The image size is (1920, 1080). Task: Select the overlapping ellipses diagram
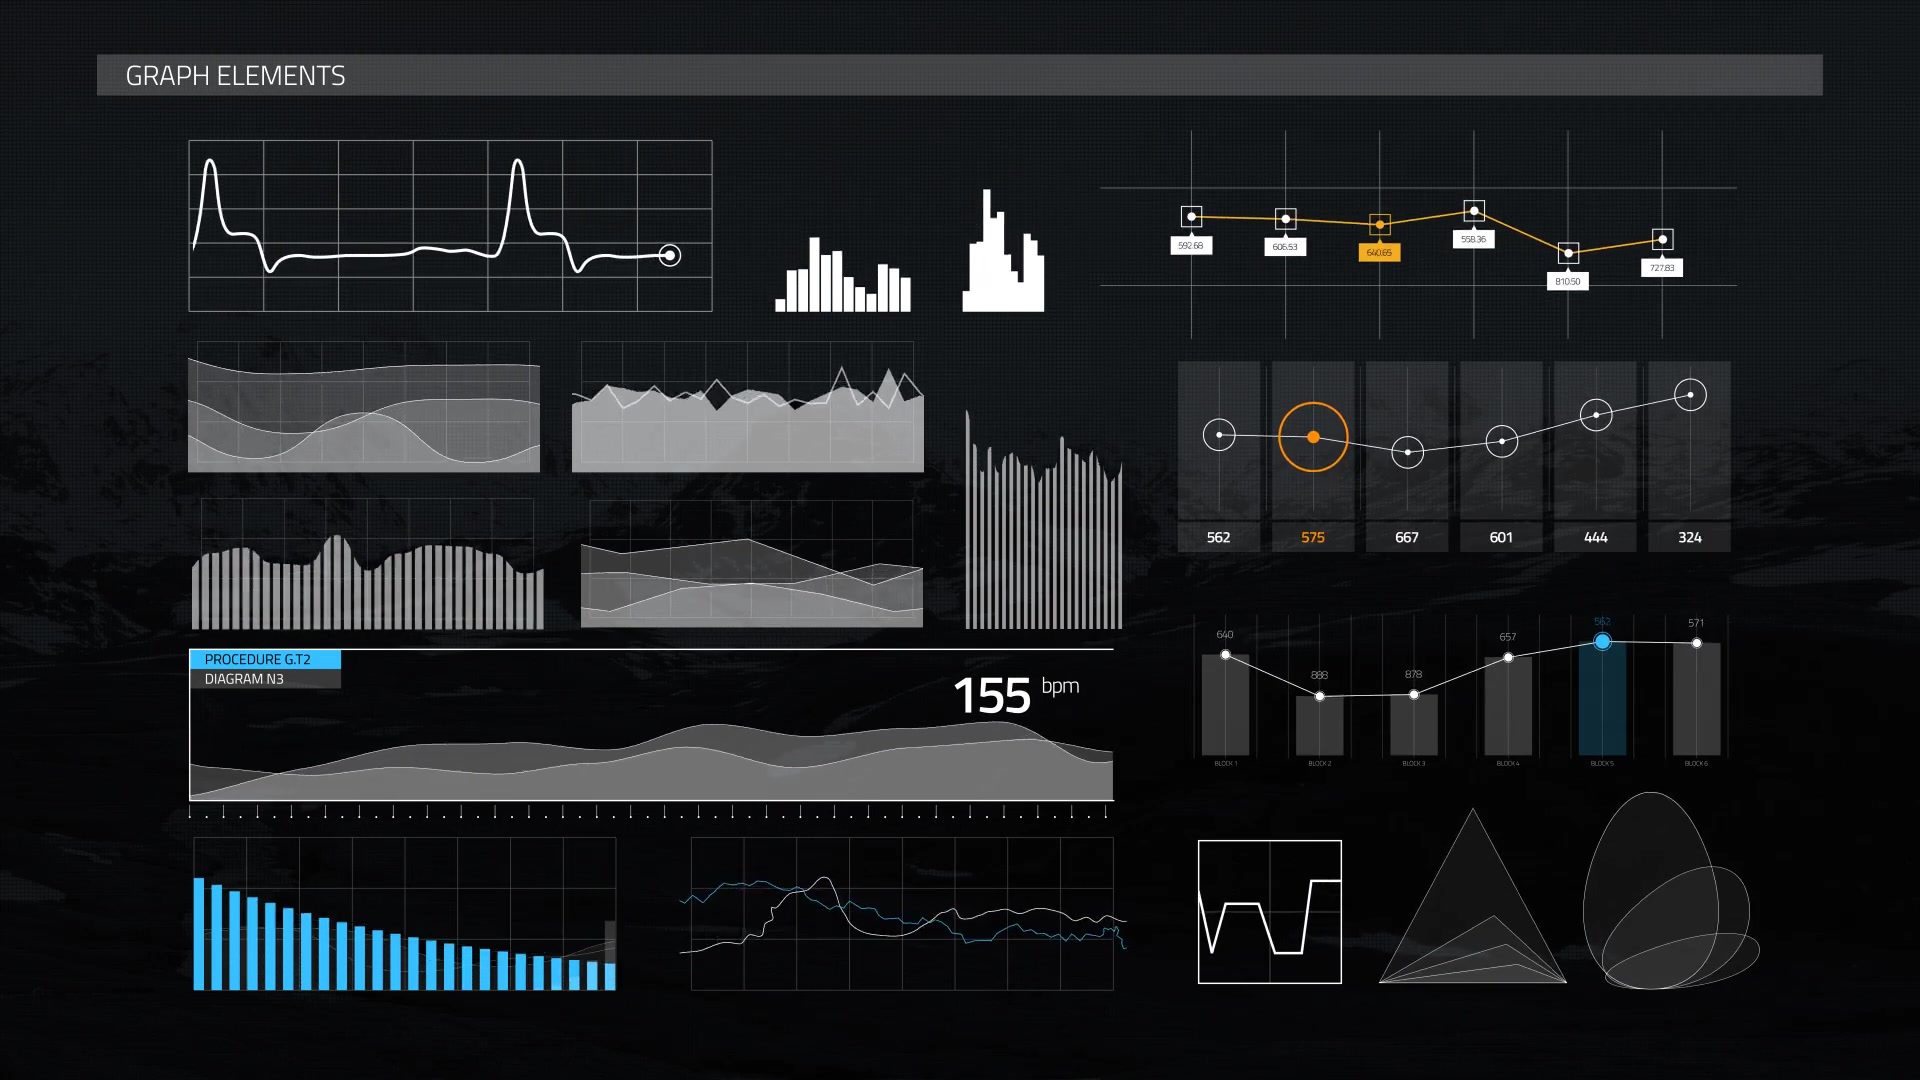pos(1670,891)
